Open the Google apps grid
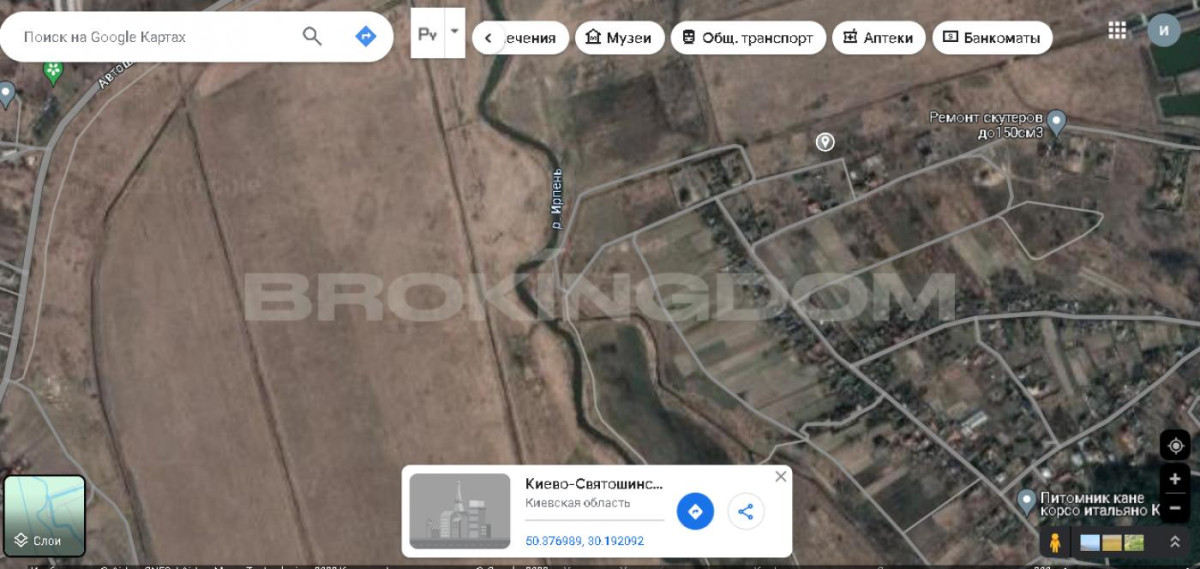Image resolution: width=1200 pixels, height=569 pixels. (x=1117, y=30)
